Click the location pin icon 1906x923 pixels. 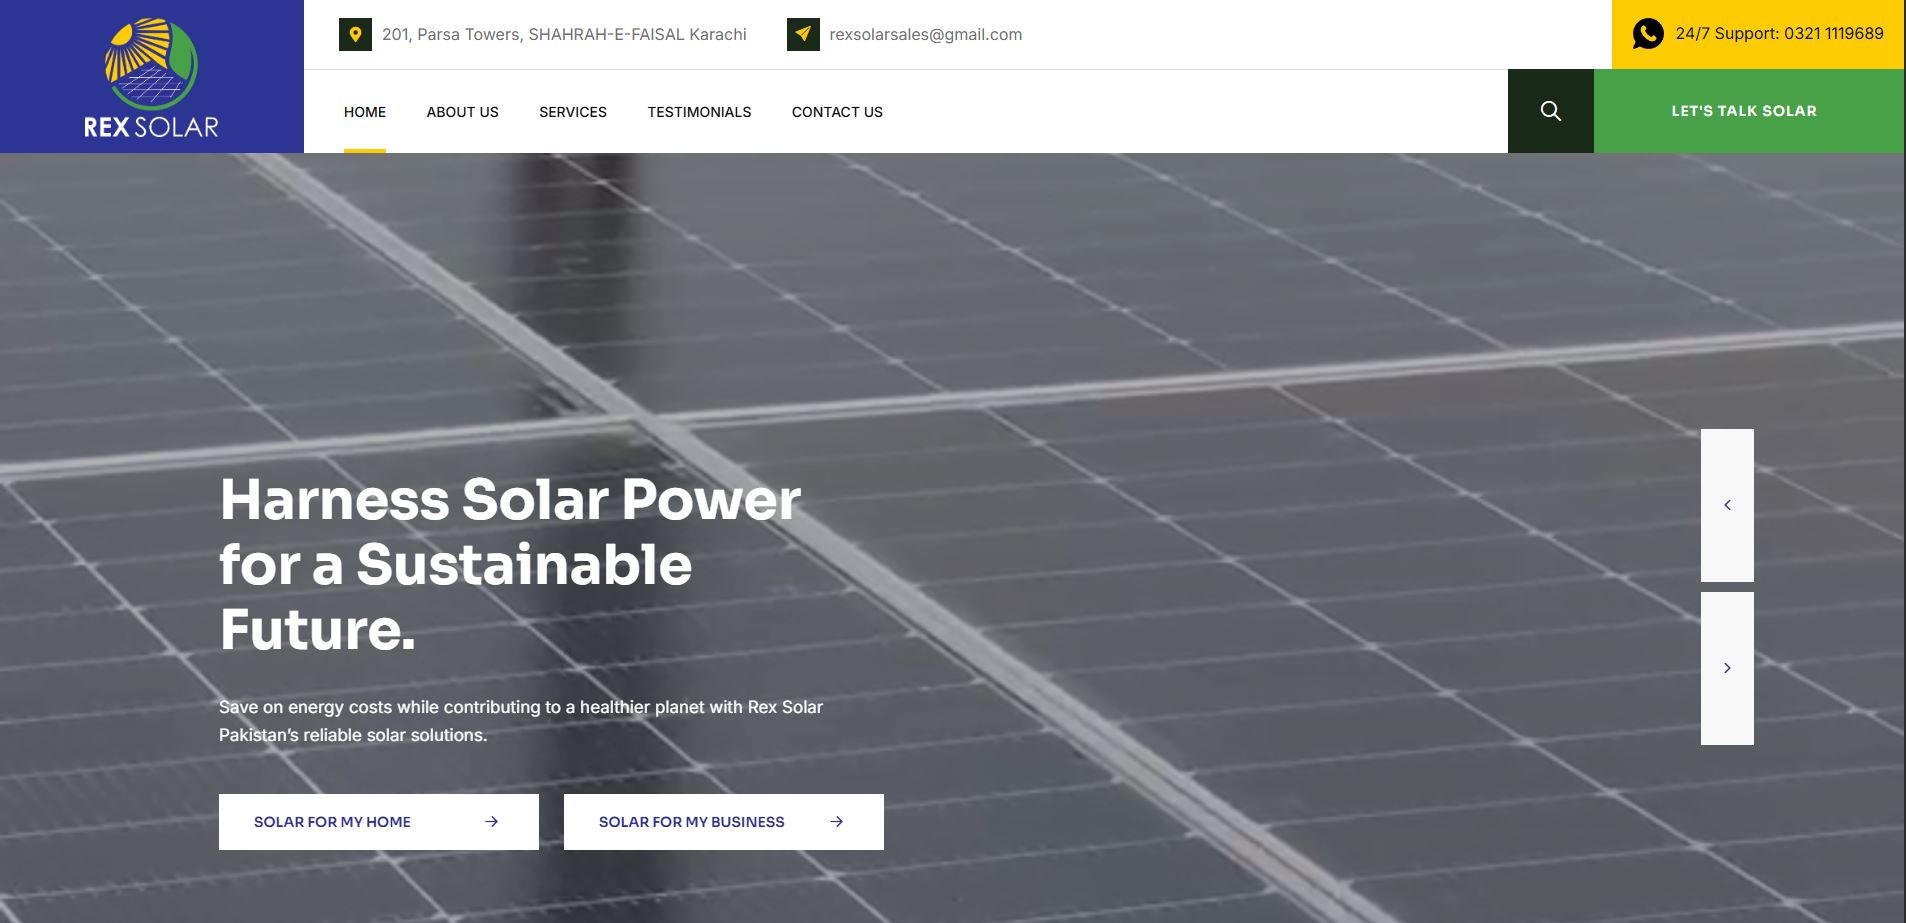click(355, 34)
